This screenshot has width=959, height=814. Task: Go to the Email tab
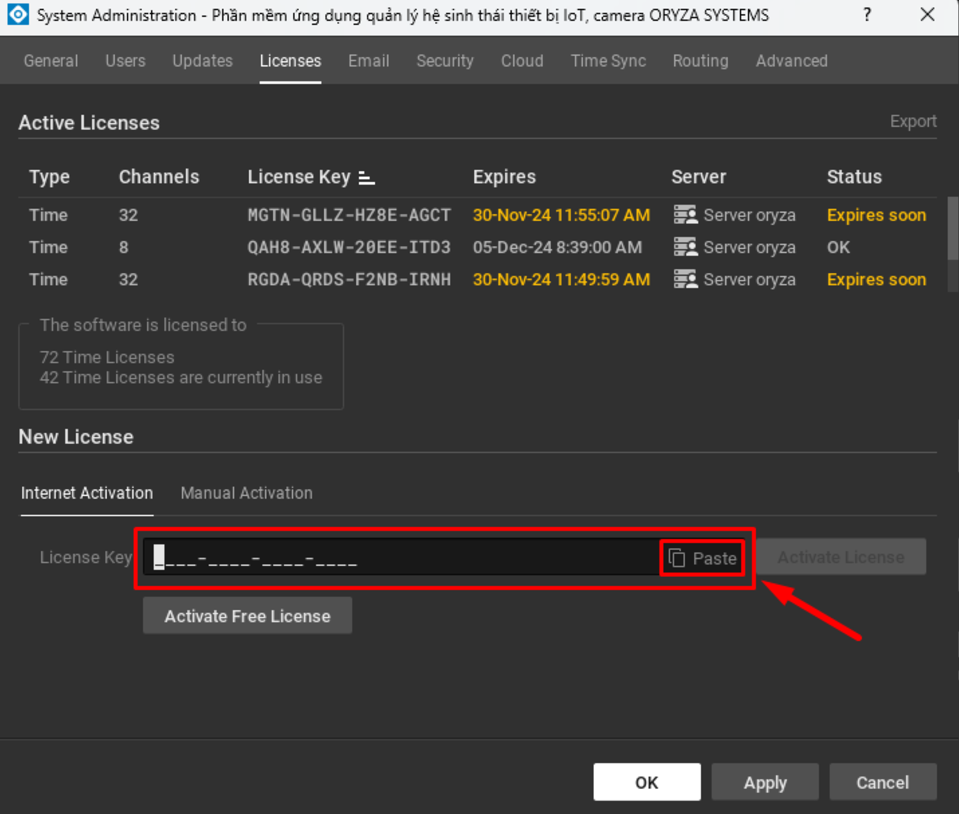click(369, 61)
